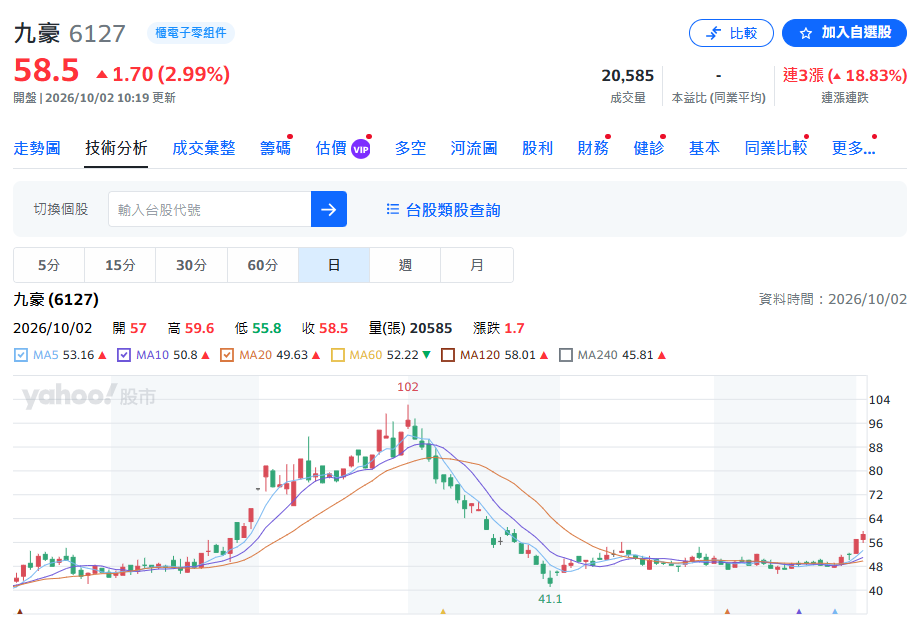Switch to the 週 weekly chart
Viewport: 909px width, 621px height.
(405, 265)
